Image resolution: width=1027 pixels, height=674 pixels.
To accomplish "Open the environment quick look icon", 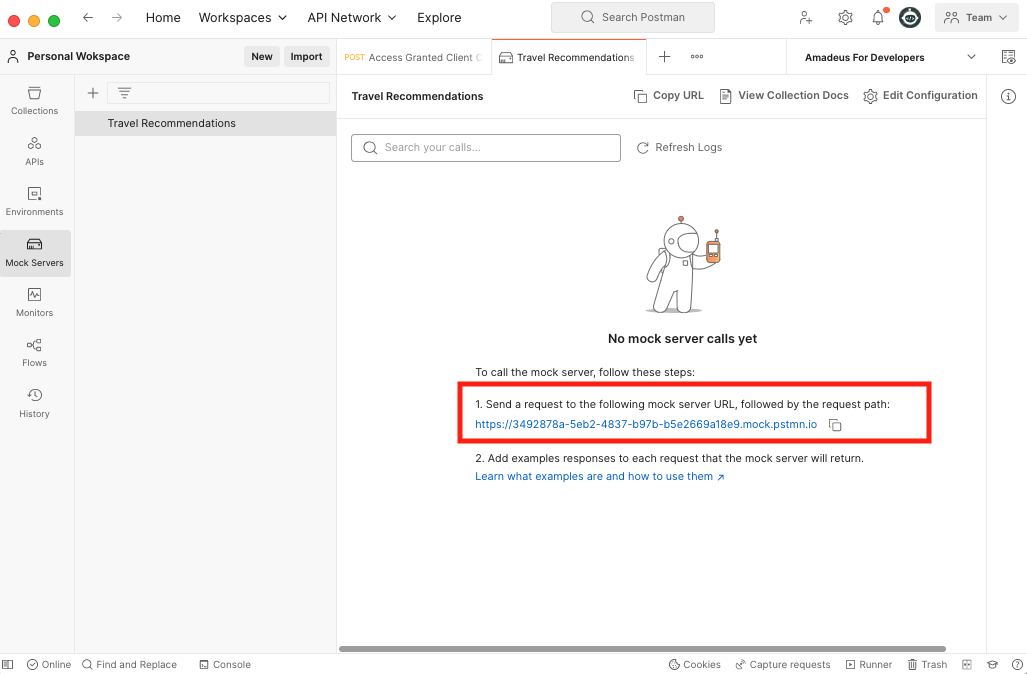I will click(x=1009, y=57).
